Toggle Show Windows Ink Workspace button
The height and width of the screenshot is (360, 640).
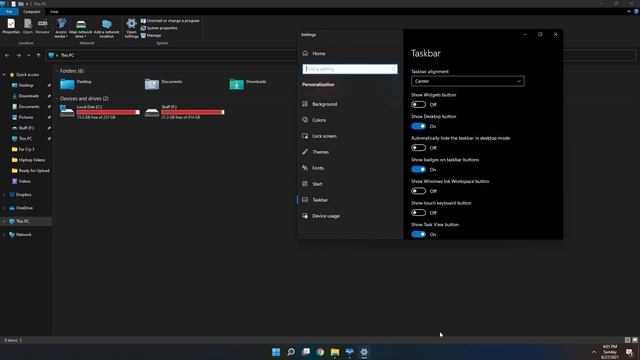click(x=418, y=191)
